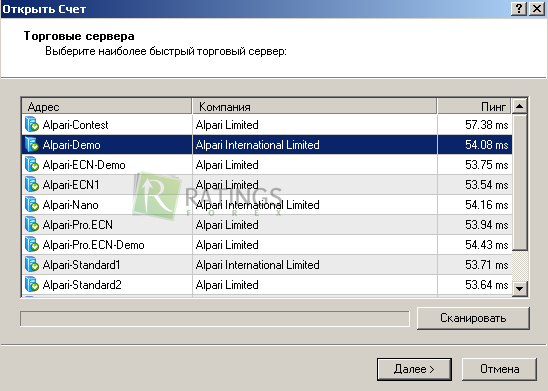
Task: Cancel the dialog with Отмена
Action: [499, 369]
